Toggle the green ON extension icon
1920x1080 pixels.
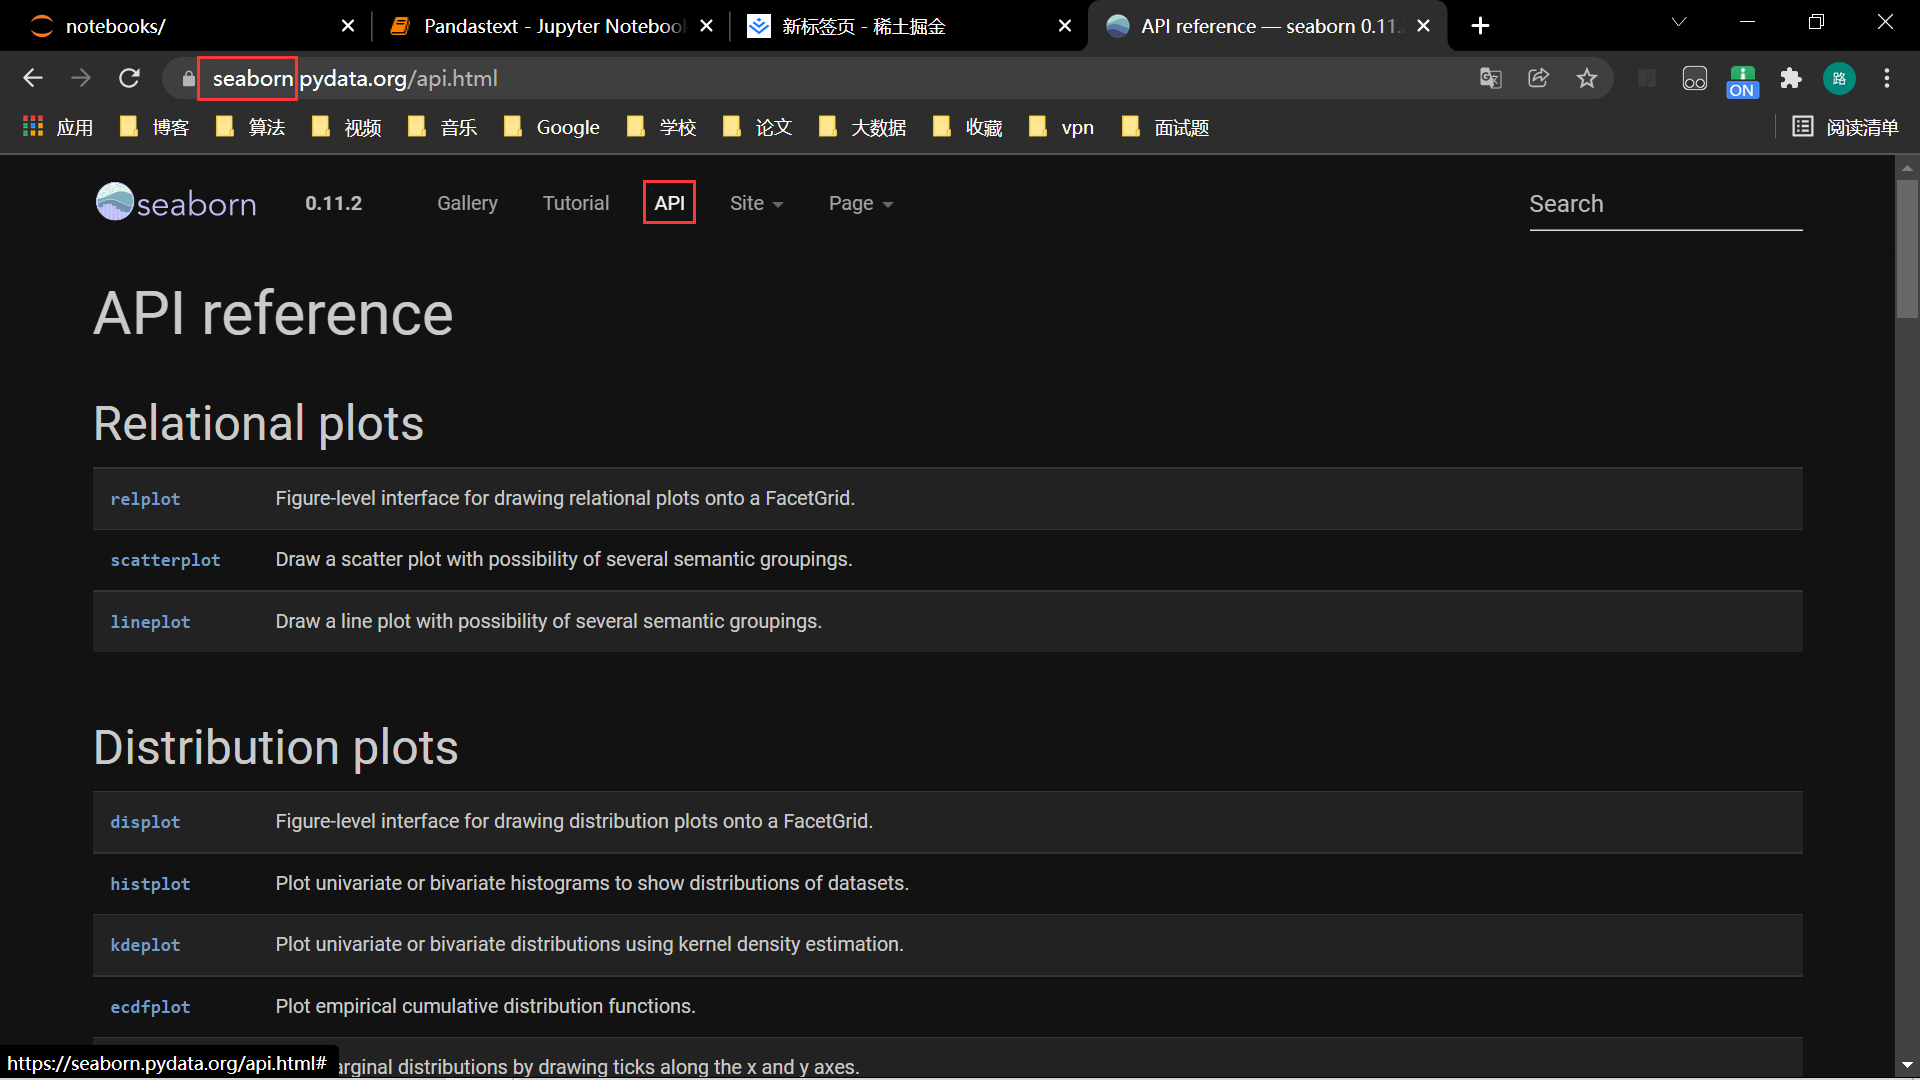coord(1742,80)
